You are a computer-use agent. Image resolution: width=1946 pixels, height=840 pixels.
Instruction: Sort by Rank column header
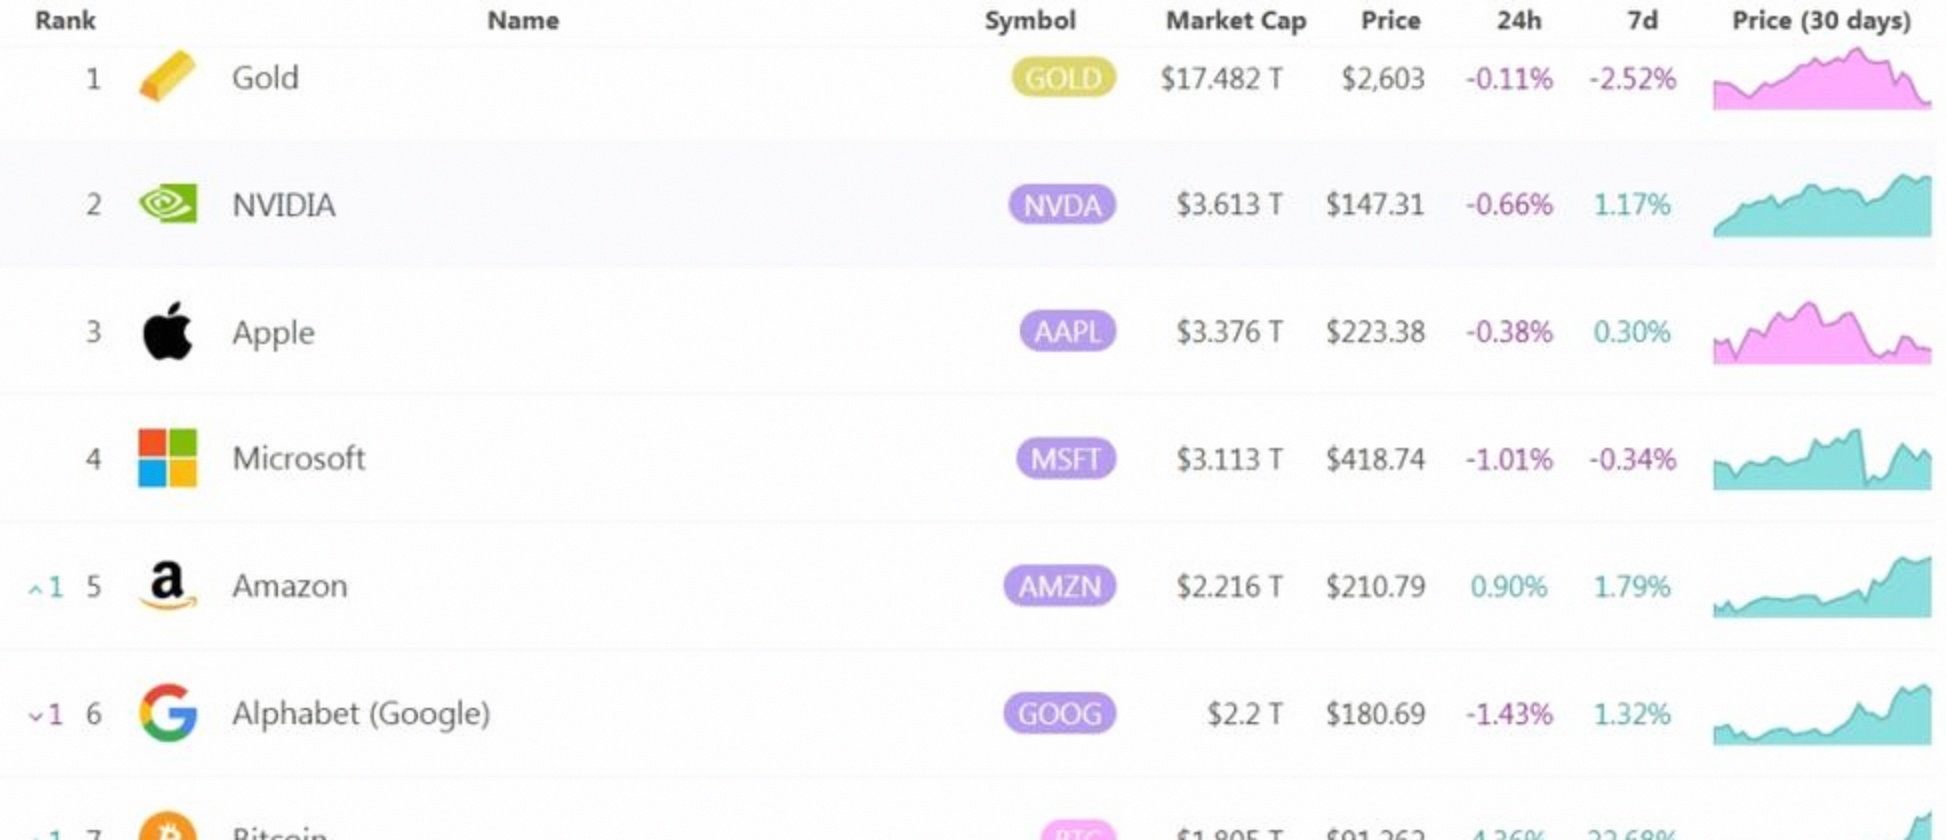(x=65, y=20)
